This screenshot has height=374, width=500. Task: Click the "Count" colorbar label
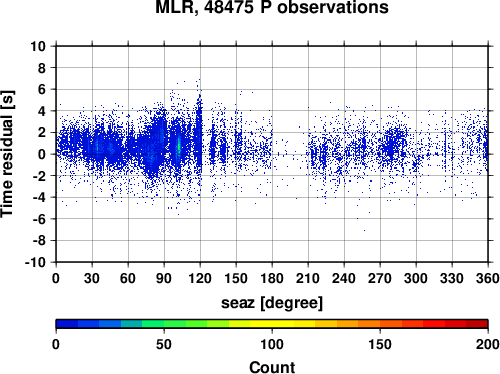(x=272, y=367)
